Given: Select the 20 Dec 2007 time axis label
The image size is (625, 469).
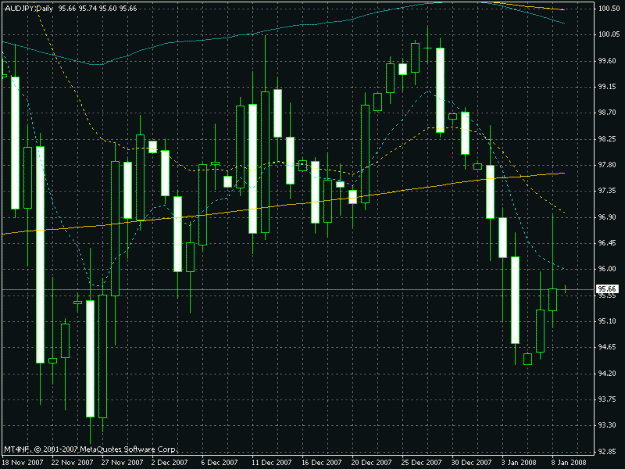Looking at the screenshot, I should click(x=371, y=462).
